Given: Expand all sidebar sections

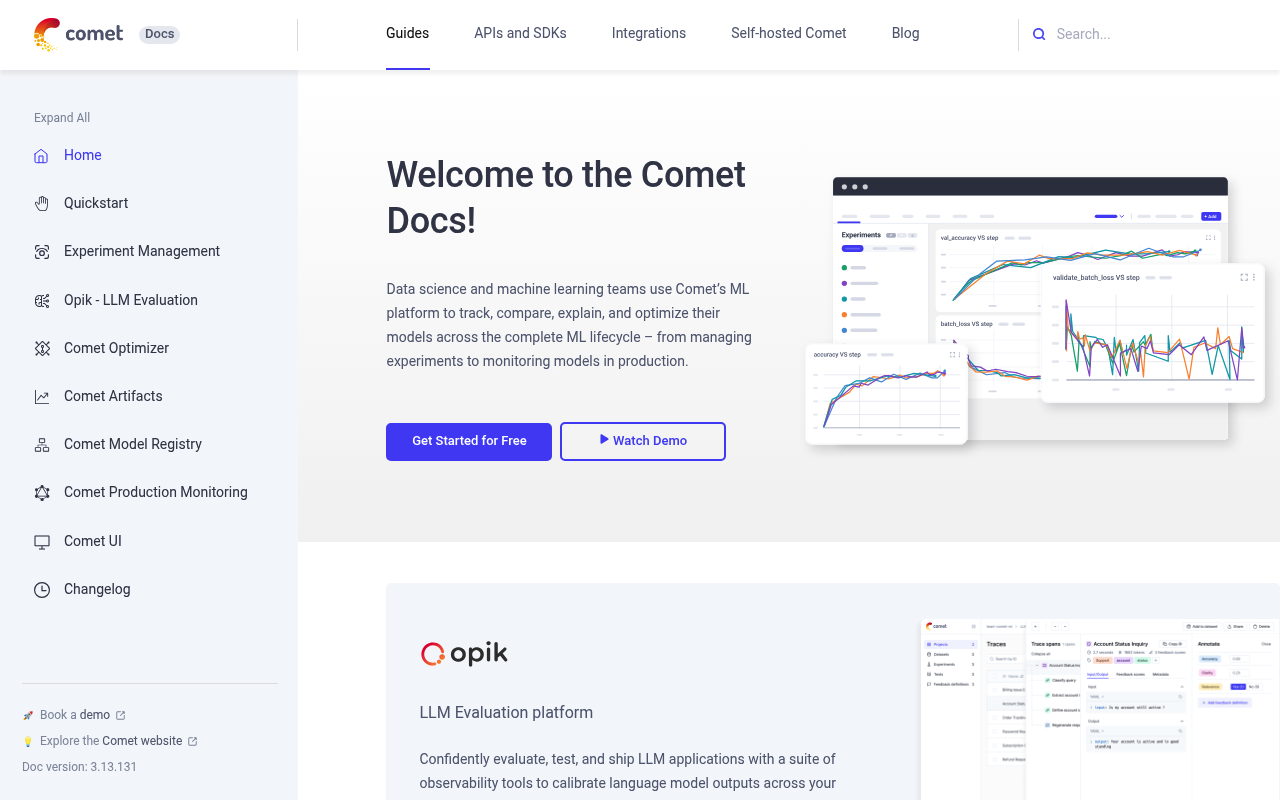Looking at the screenshot, I should pos(62,117).
